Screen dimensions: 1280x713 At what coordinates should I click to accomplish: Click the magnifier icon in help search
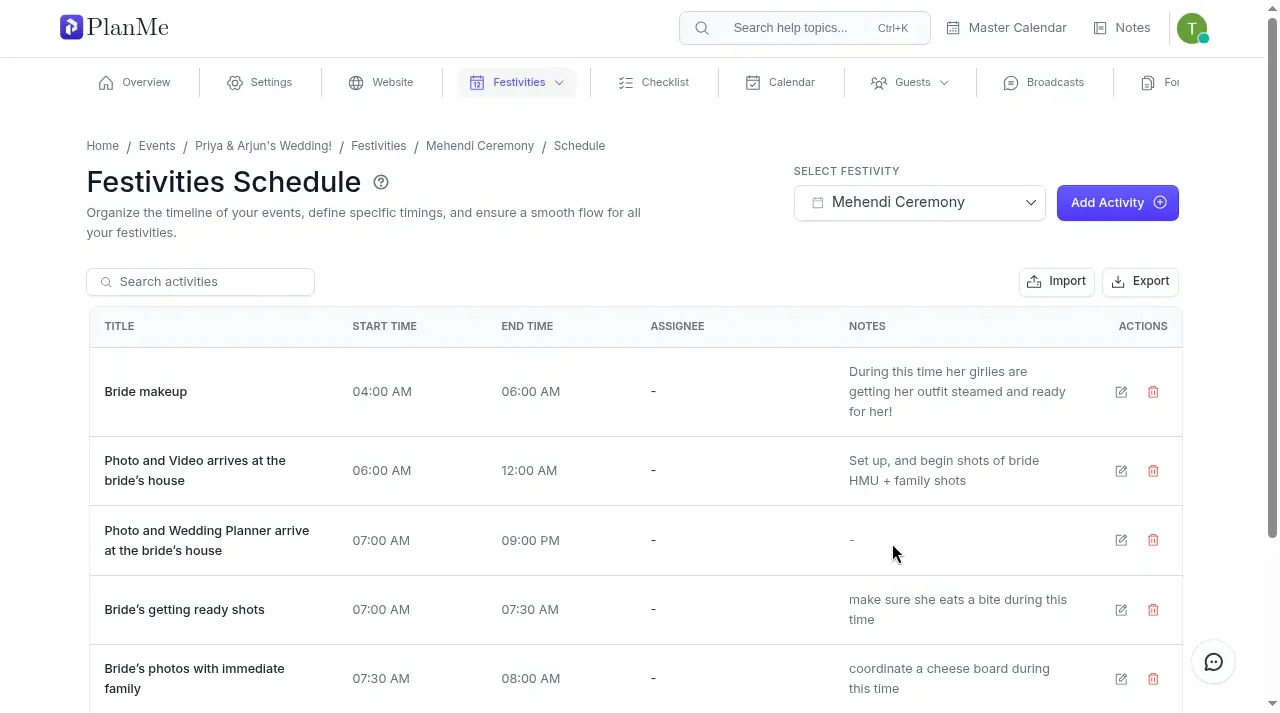tap(702, 28)
